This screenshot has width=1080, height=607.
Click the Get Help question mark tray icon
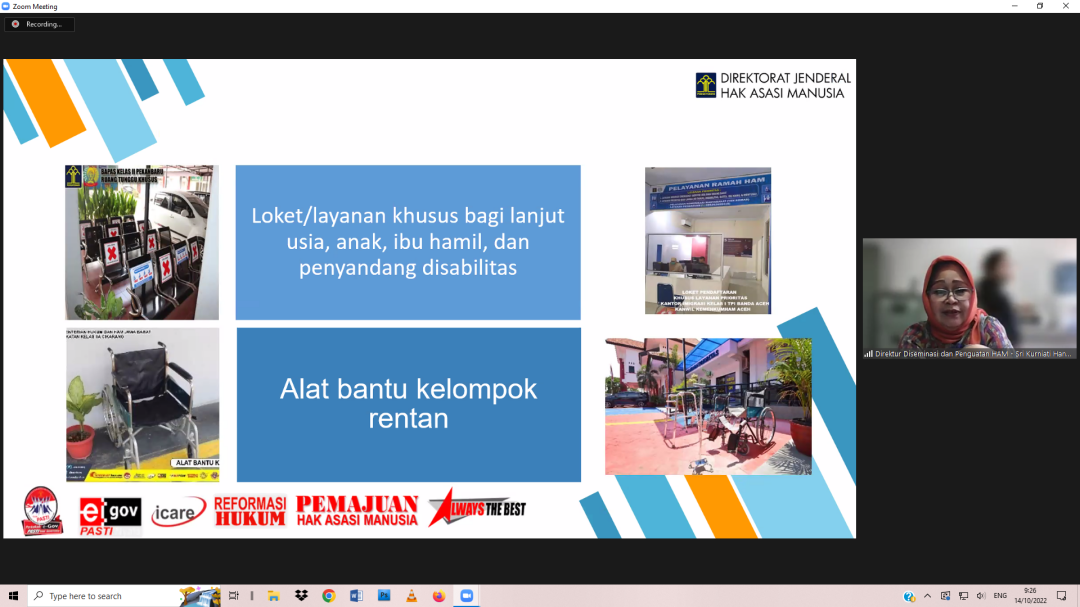click(x=909, y=596)
